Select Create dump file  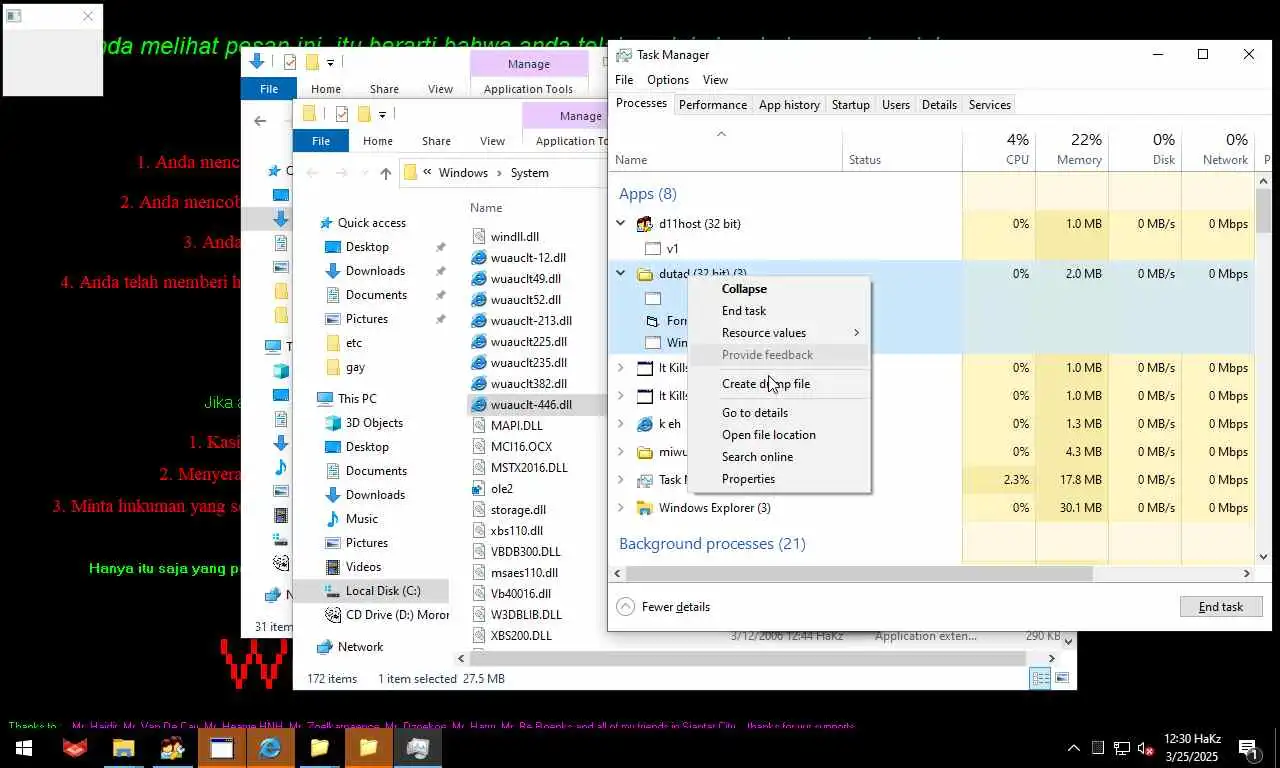tap(780, 384)
